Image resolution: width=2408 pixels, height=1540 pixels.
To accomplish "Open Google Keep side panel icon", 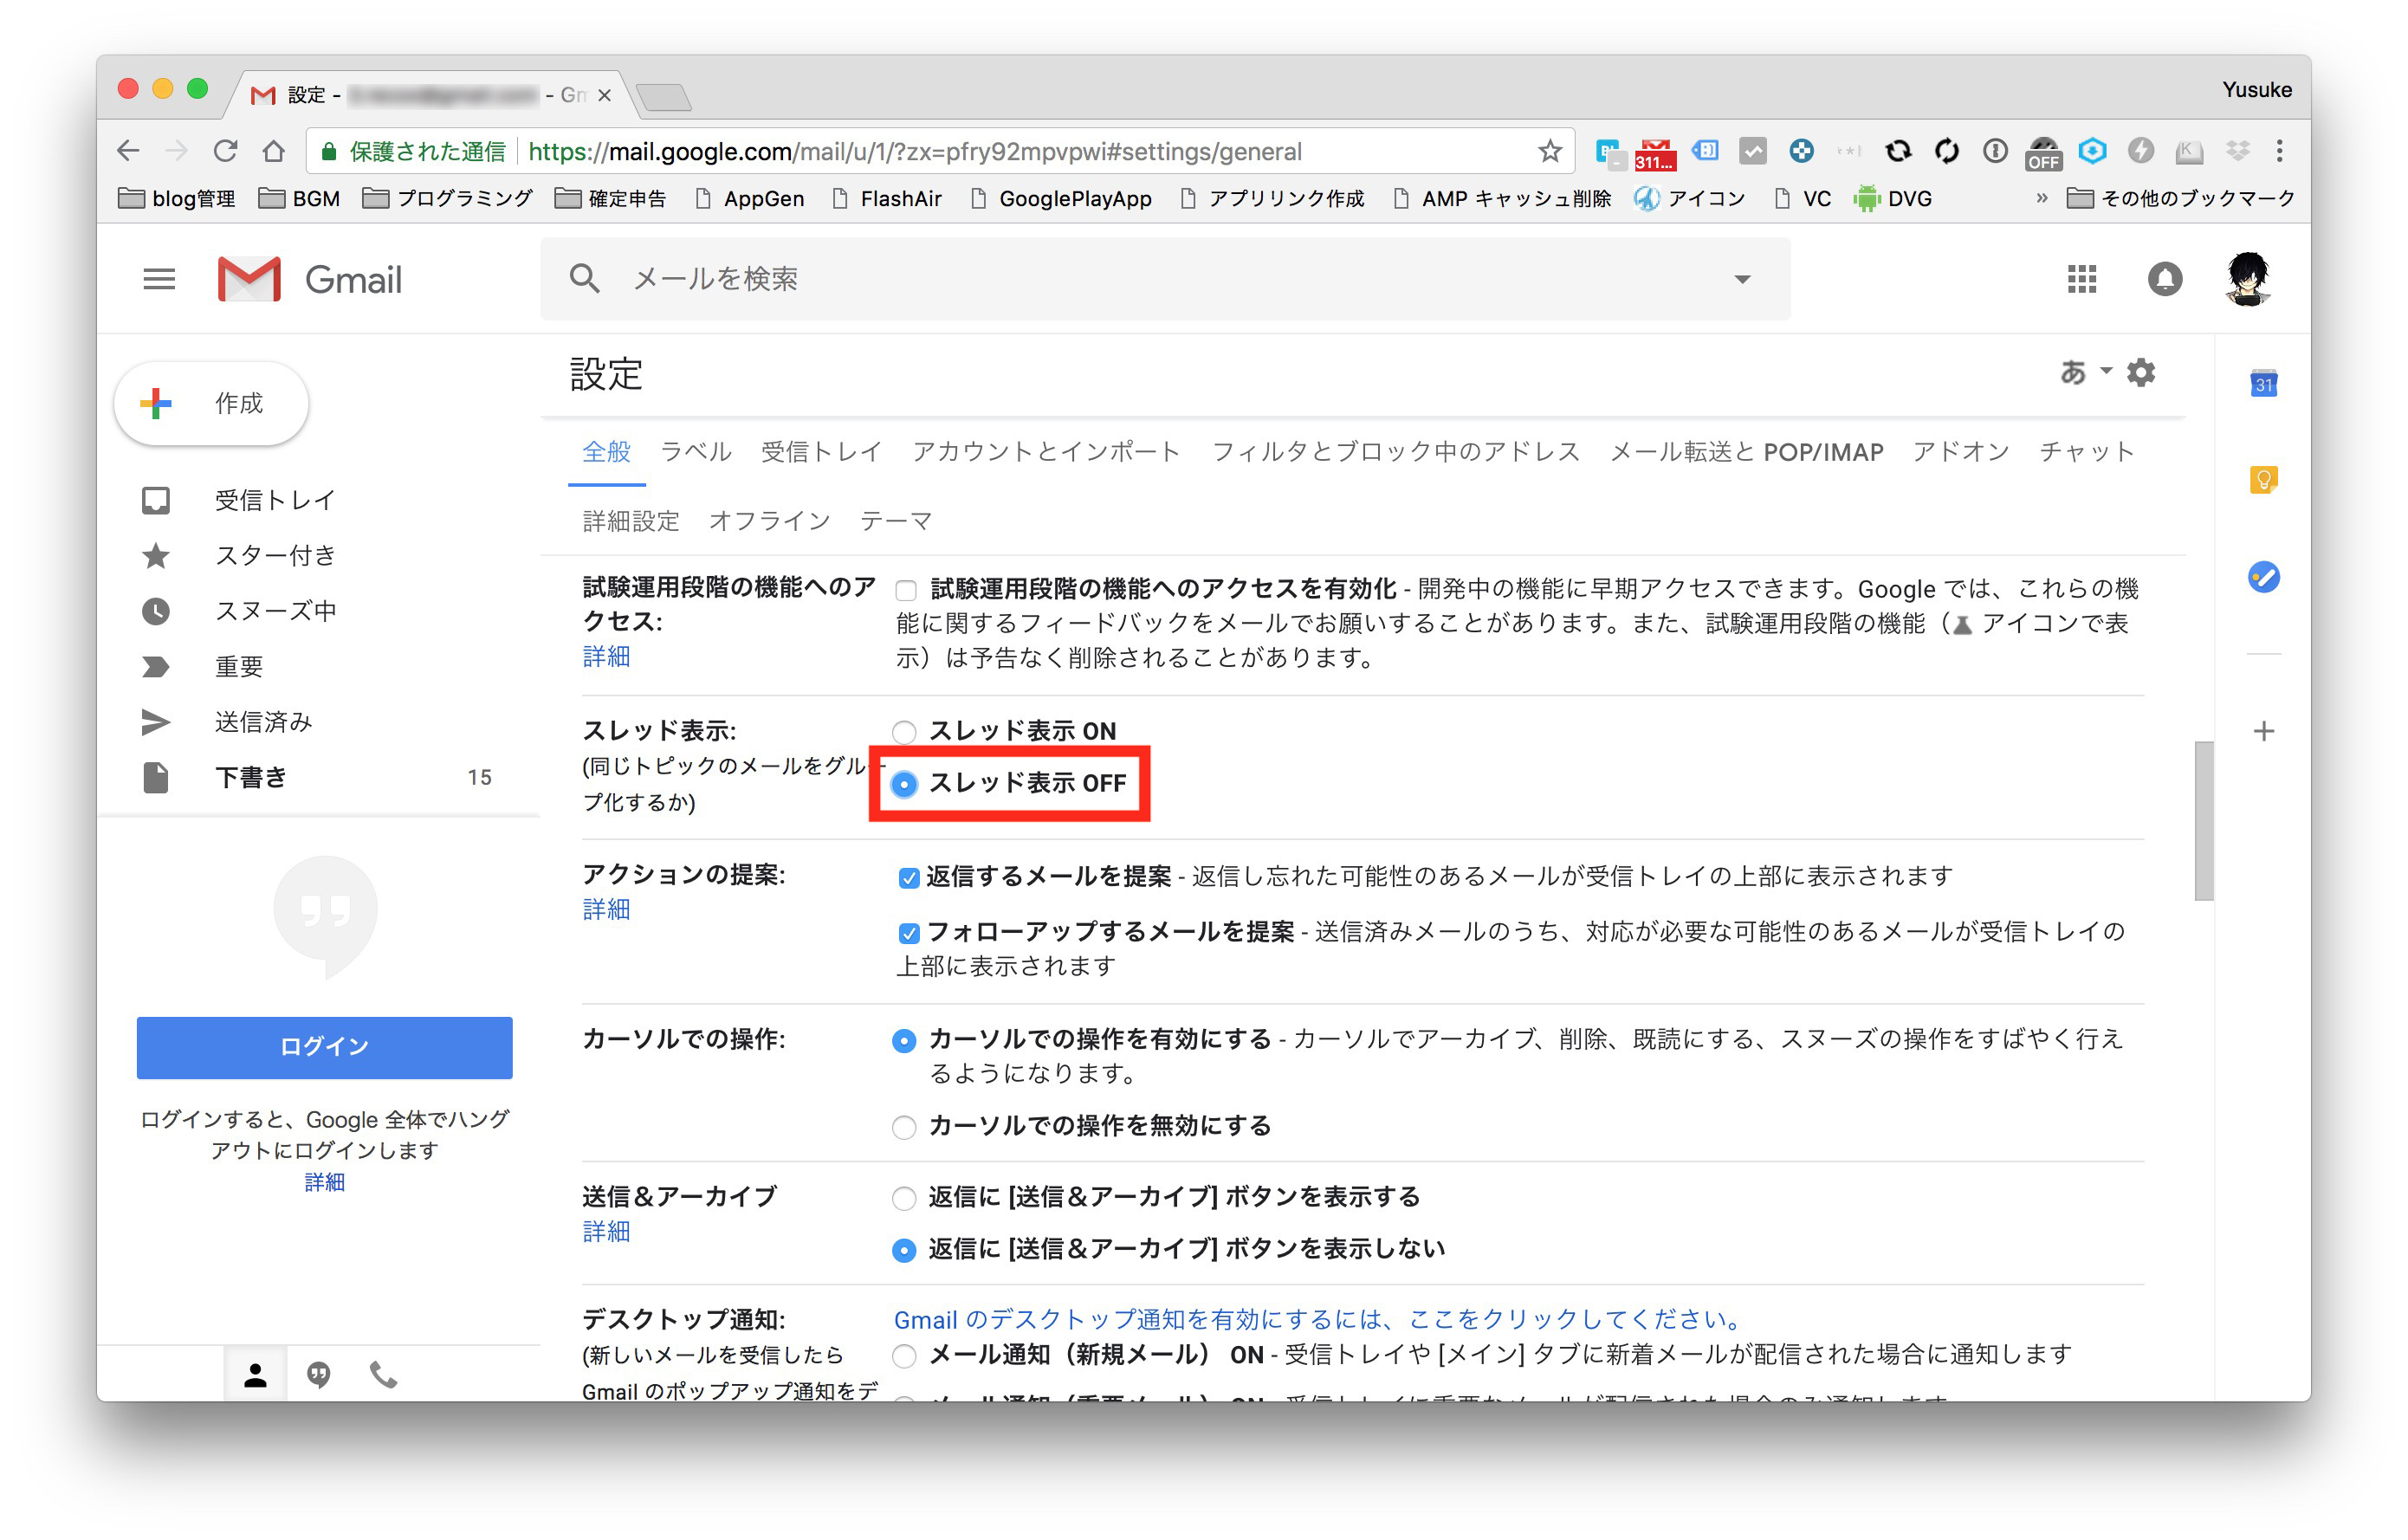I will (x=2264, y=480).
